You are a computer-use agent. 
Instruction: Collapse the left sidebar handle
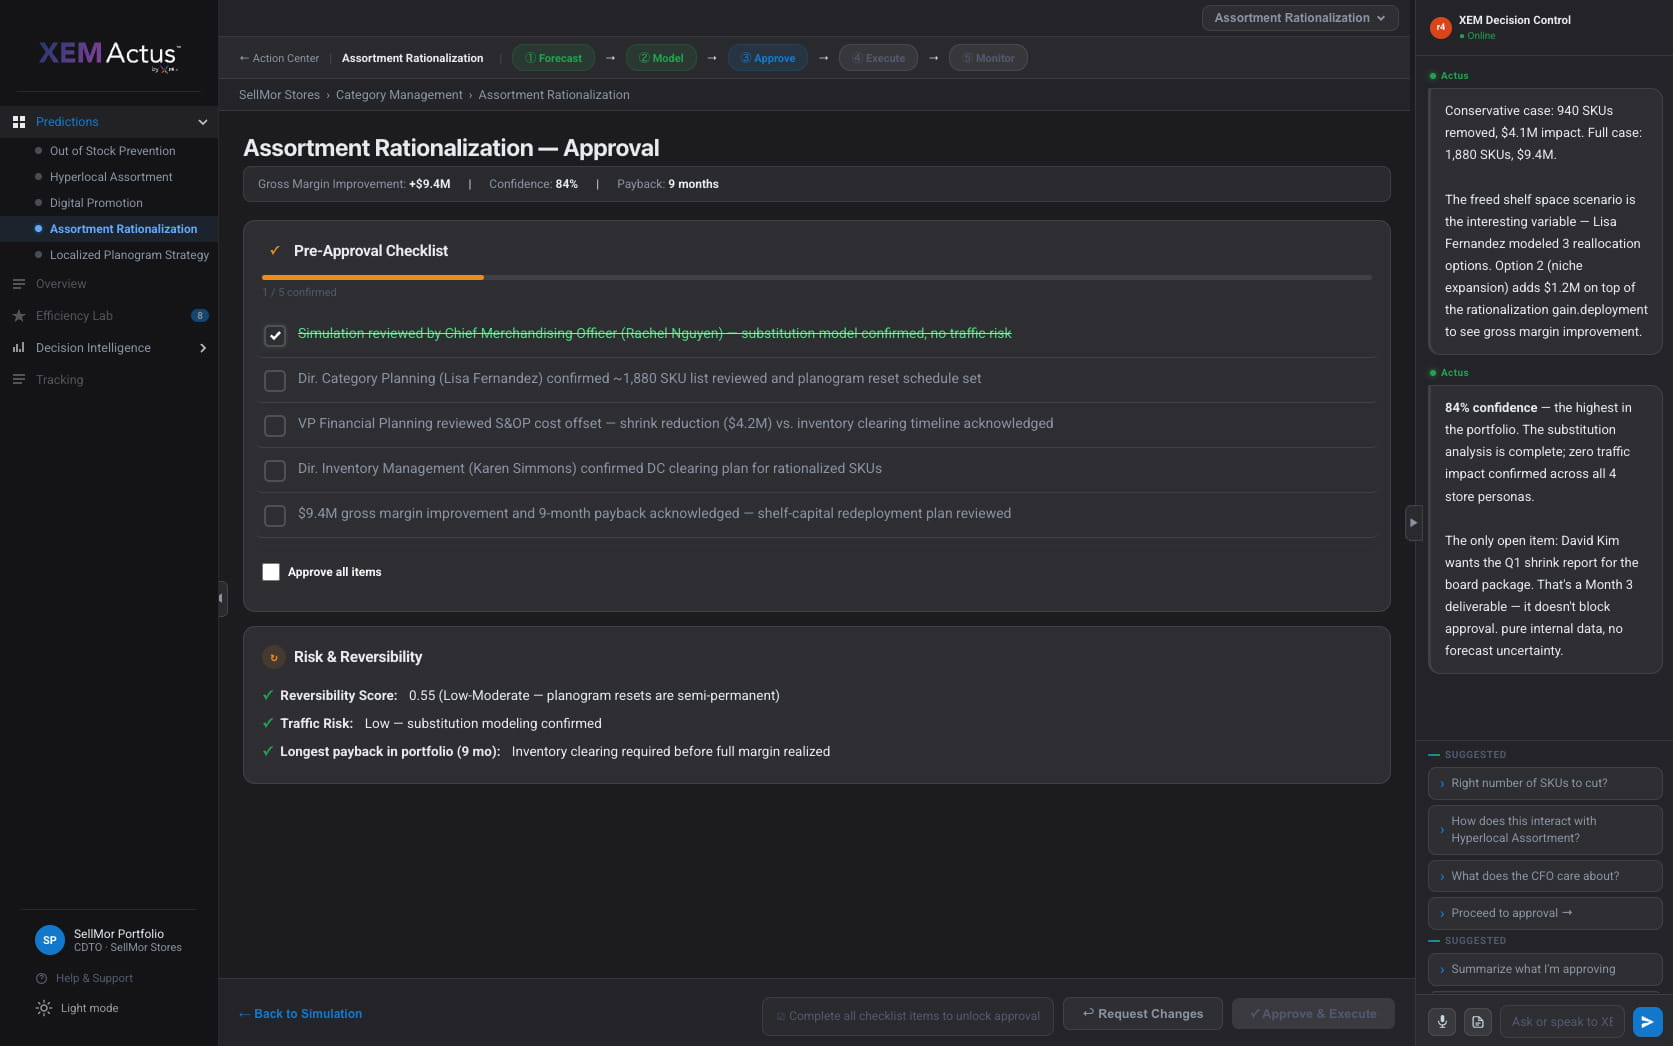tap(222, 598)
